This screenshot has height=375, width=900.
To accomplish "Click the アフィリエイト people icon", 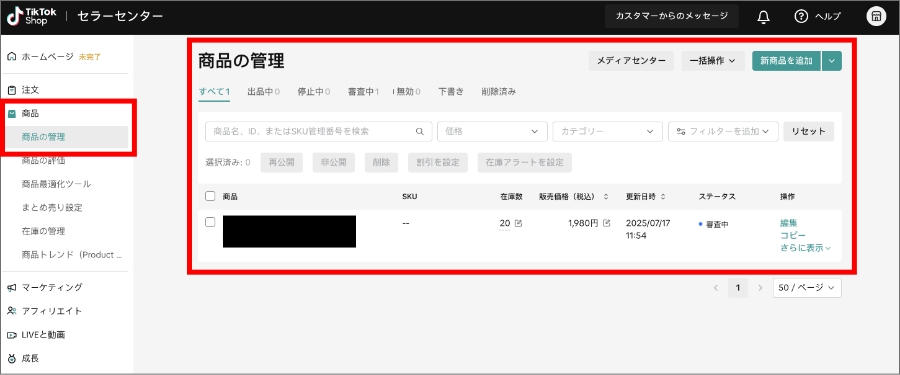I will [x=12, y=311].
